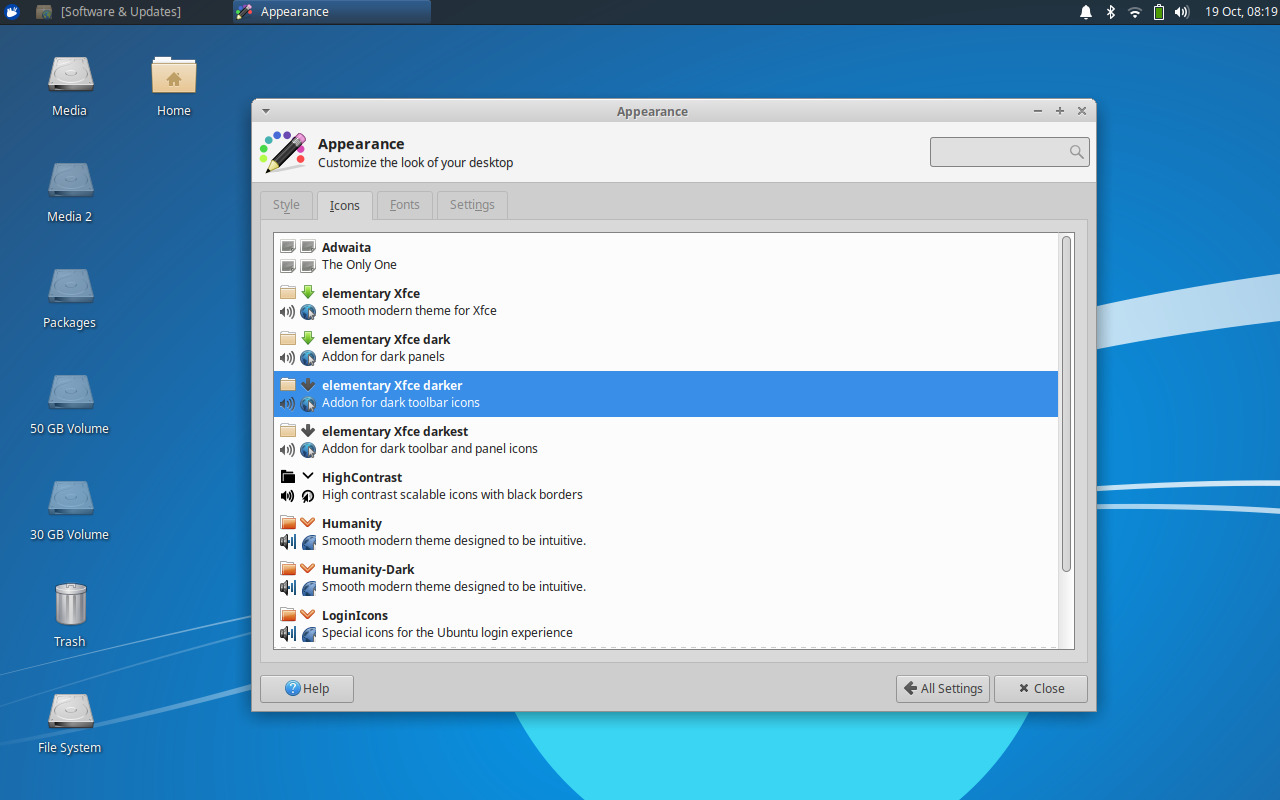Viewport: 1280px width, 800px height.
Task: Switch to the Style tab
Action: coord(286,205)
